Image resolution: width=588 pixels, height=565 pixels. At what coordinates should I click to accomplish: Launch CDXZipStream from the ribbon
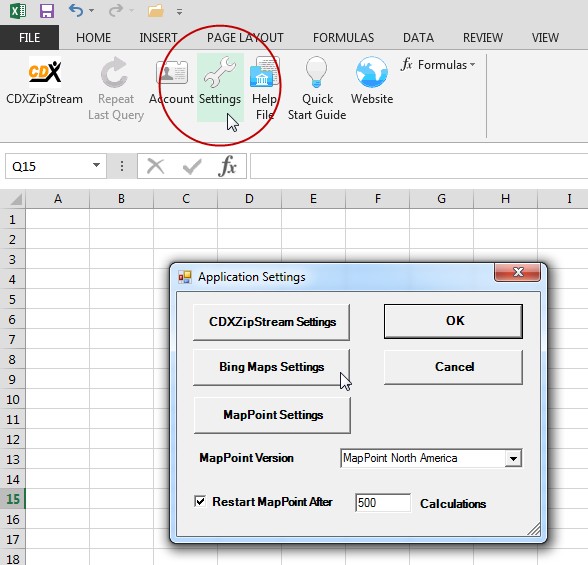click(45, 81)
